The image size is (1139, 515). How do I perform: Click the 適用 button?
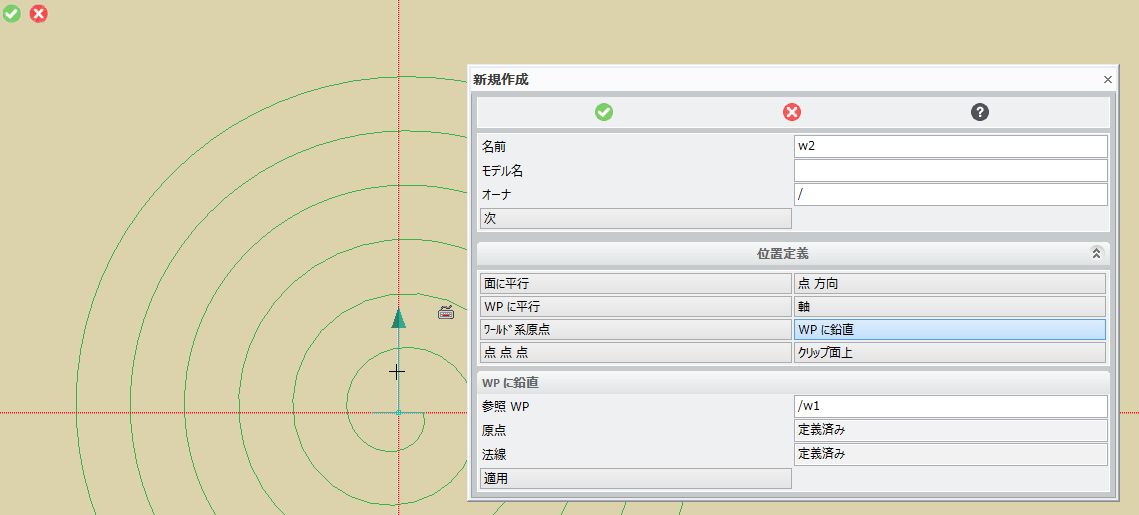pyautogui.click(x=636, y=479)
